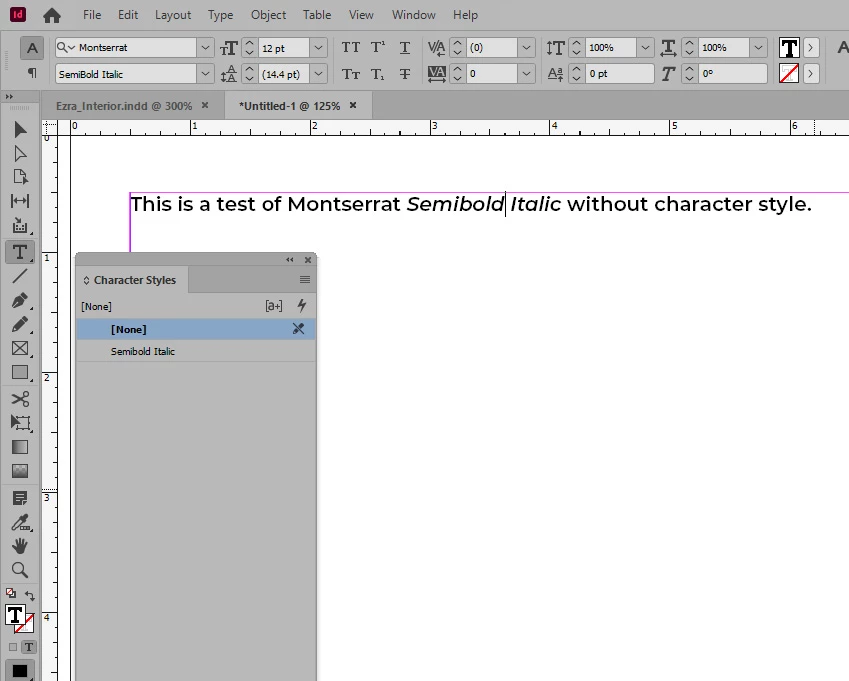Image resolution: width=849 pixels, height=681 pixels.
Task: Open the Type menu
Action: click(220, 15)
